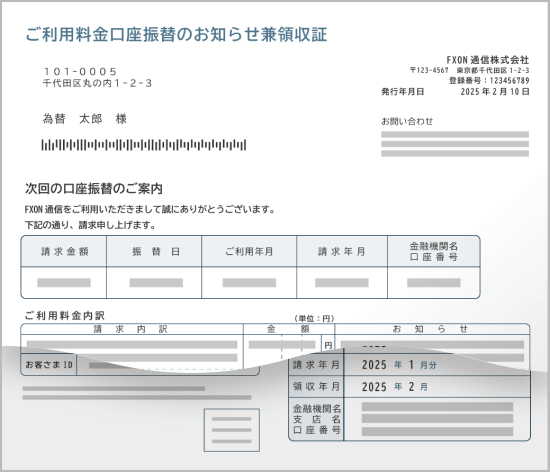The image size is (550, 472).
Task: Click the 振替日 column header
Action: pyautogui.click(x=154, y=251)
